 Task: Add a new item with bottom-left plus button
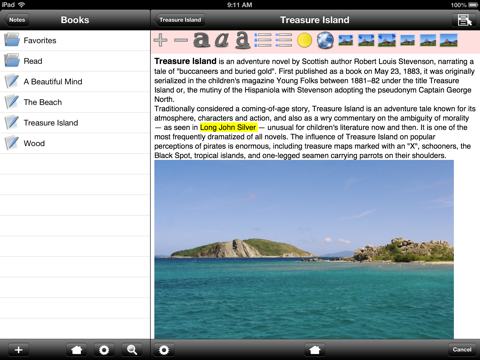click(x=19, y=350)
